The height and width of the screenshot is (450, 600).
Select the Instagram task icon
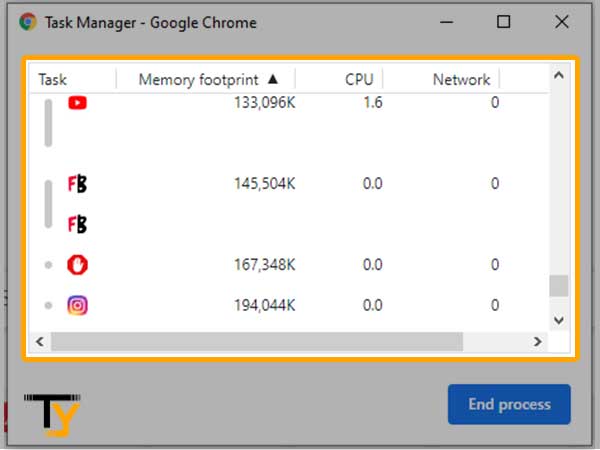(77, 305)
